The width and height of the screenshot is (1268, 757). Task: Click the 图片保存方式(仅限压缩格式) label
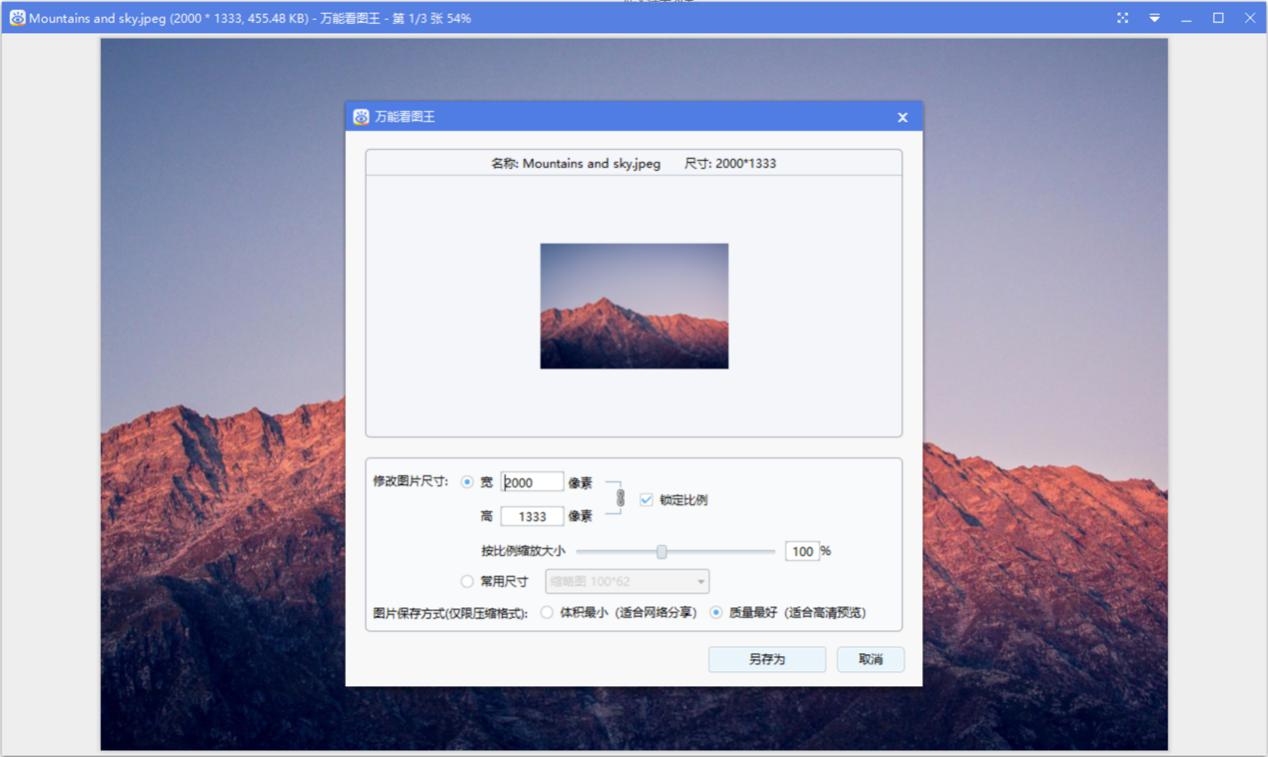(450, 613)
